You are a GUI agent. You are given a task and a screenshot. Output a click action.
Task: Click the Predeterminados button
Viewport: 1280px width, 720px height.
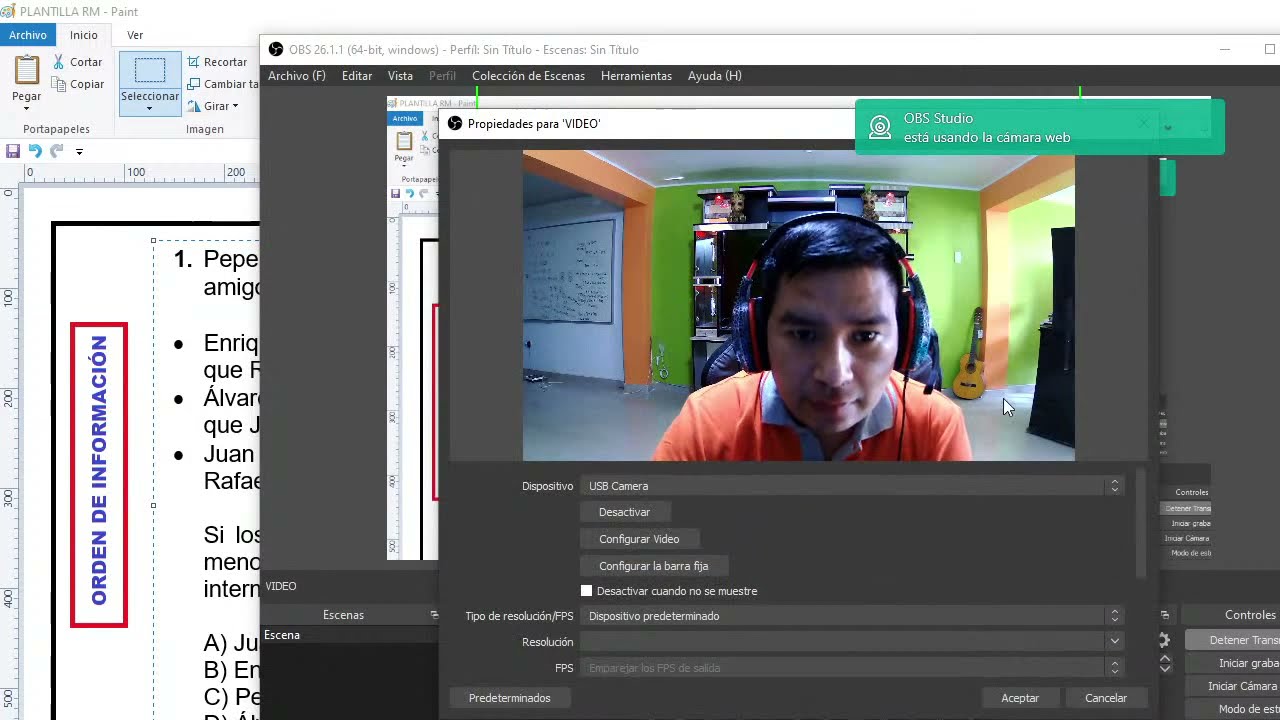tap(510, 698)
